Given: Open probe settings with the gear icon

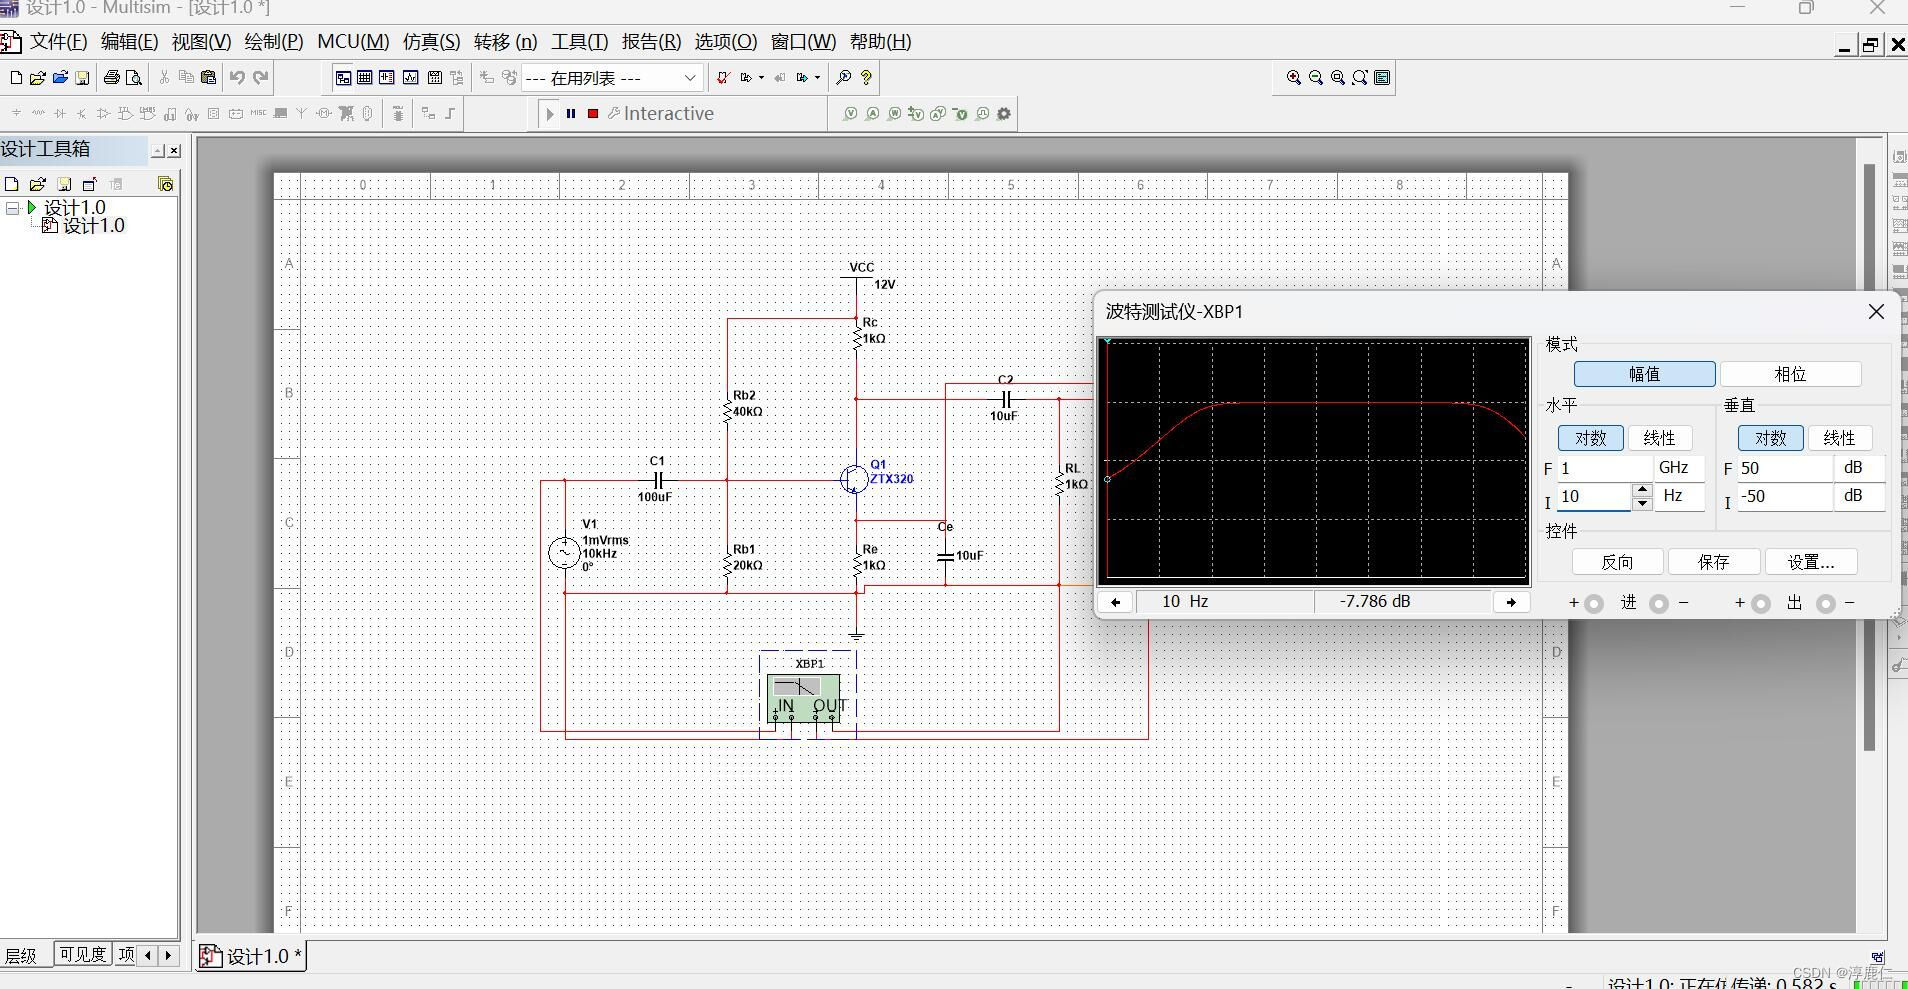Looking at the screenshot, I should pyautogui.click(x=1004, y=114).
